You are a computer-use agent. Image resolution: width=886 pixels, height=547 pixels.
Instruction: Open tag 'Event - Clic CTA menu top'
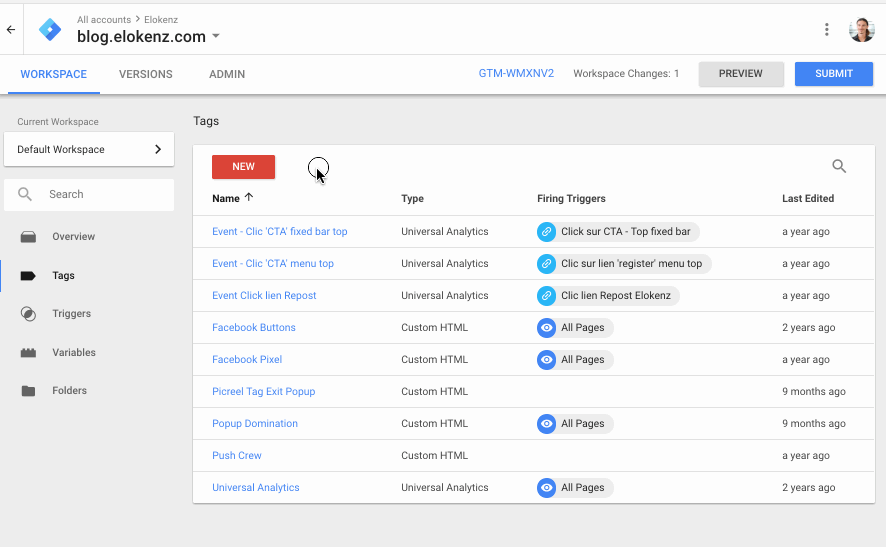coord(273,264)
